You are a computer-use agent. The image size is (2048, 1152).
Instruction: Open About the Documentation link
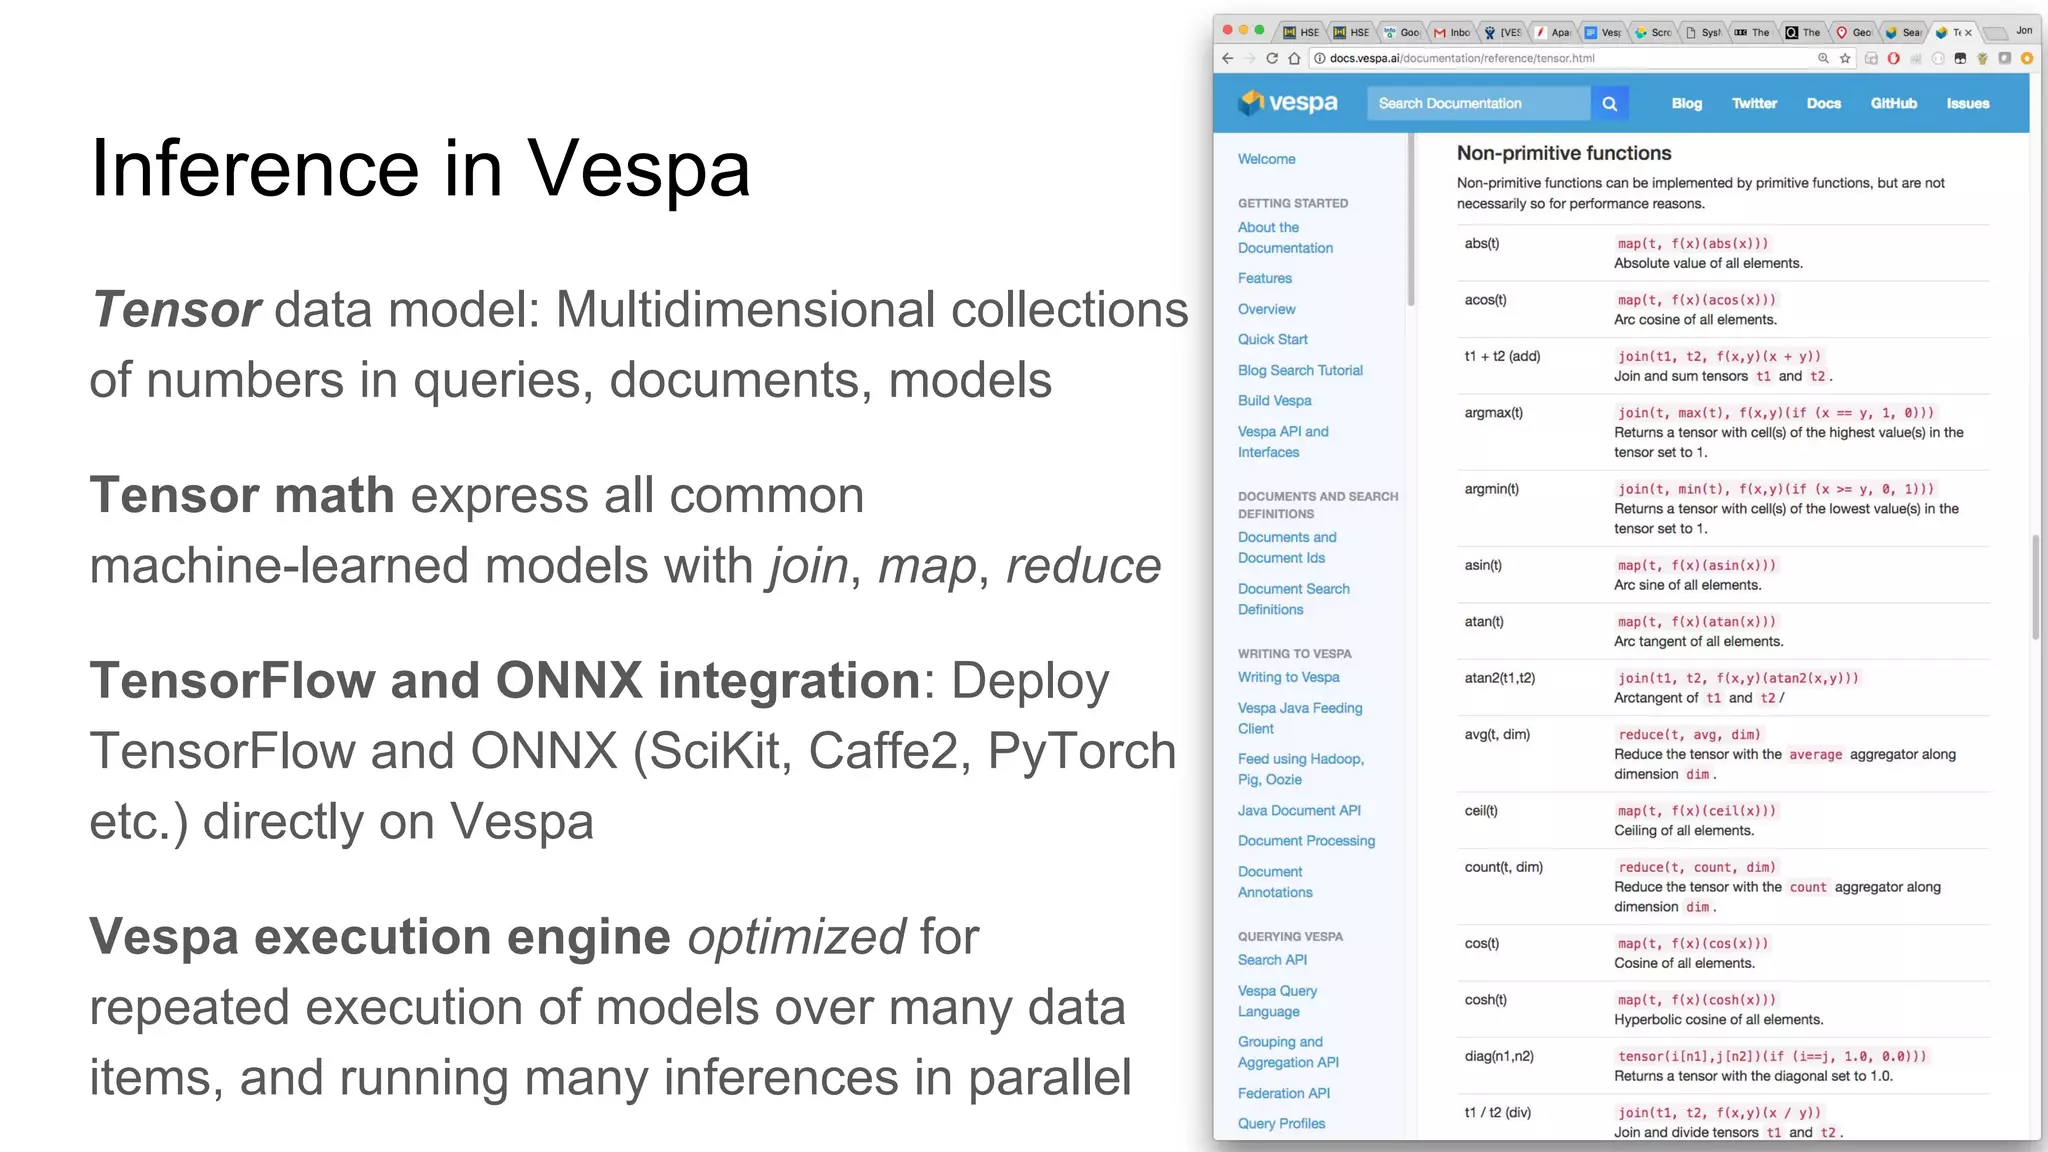(1285, 238)
